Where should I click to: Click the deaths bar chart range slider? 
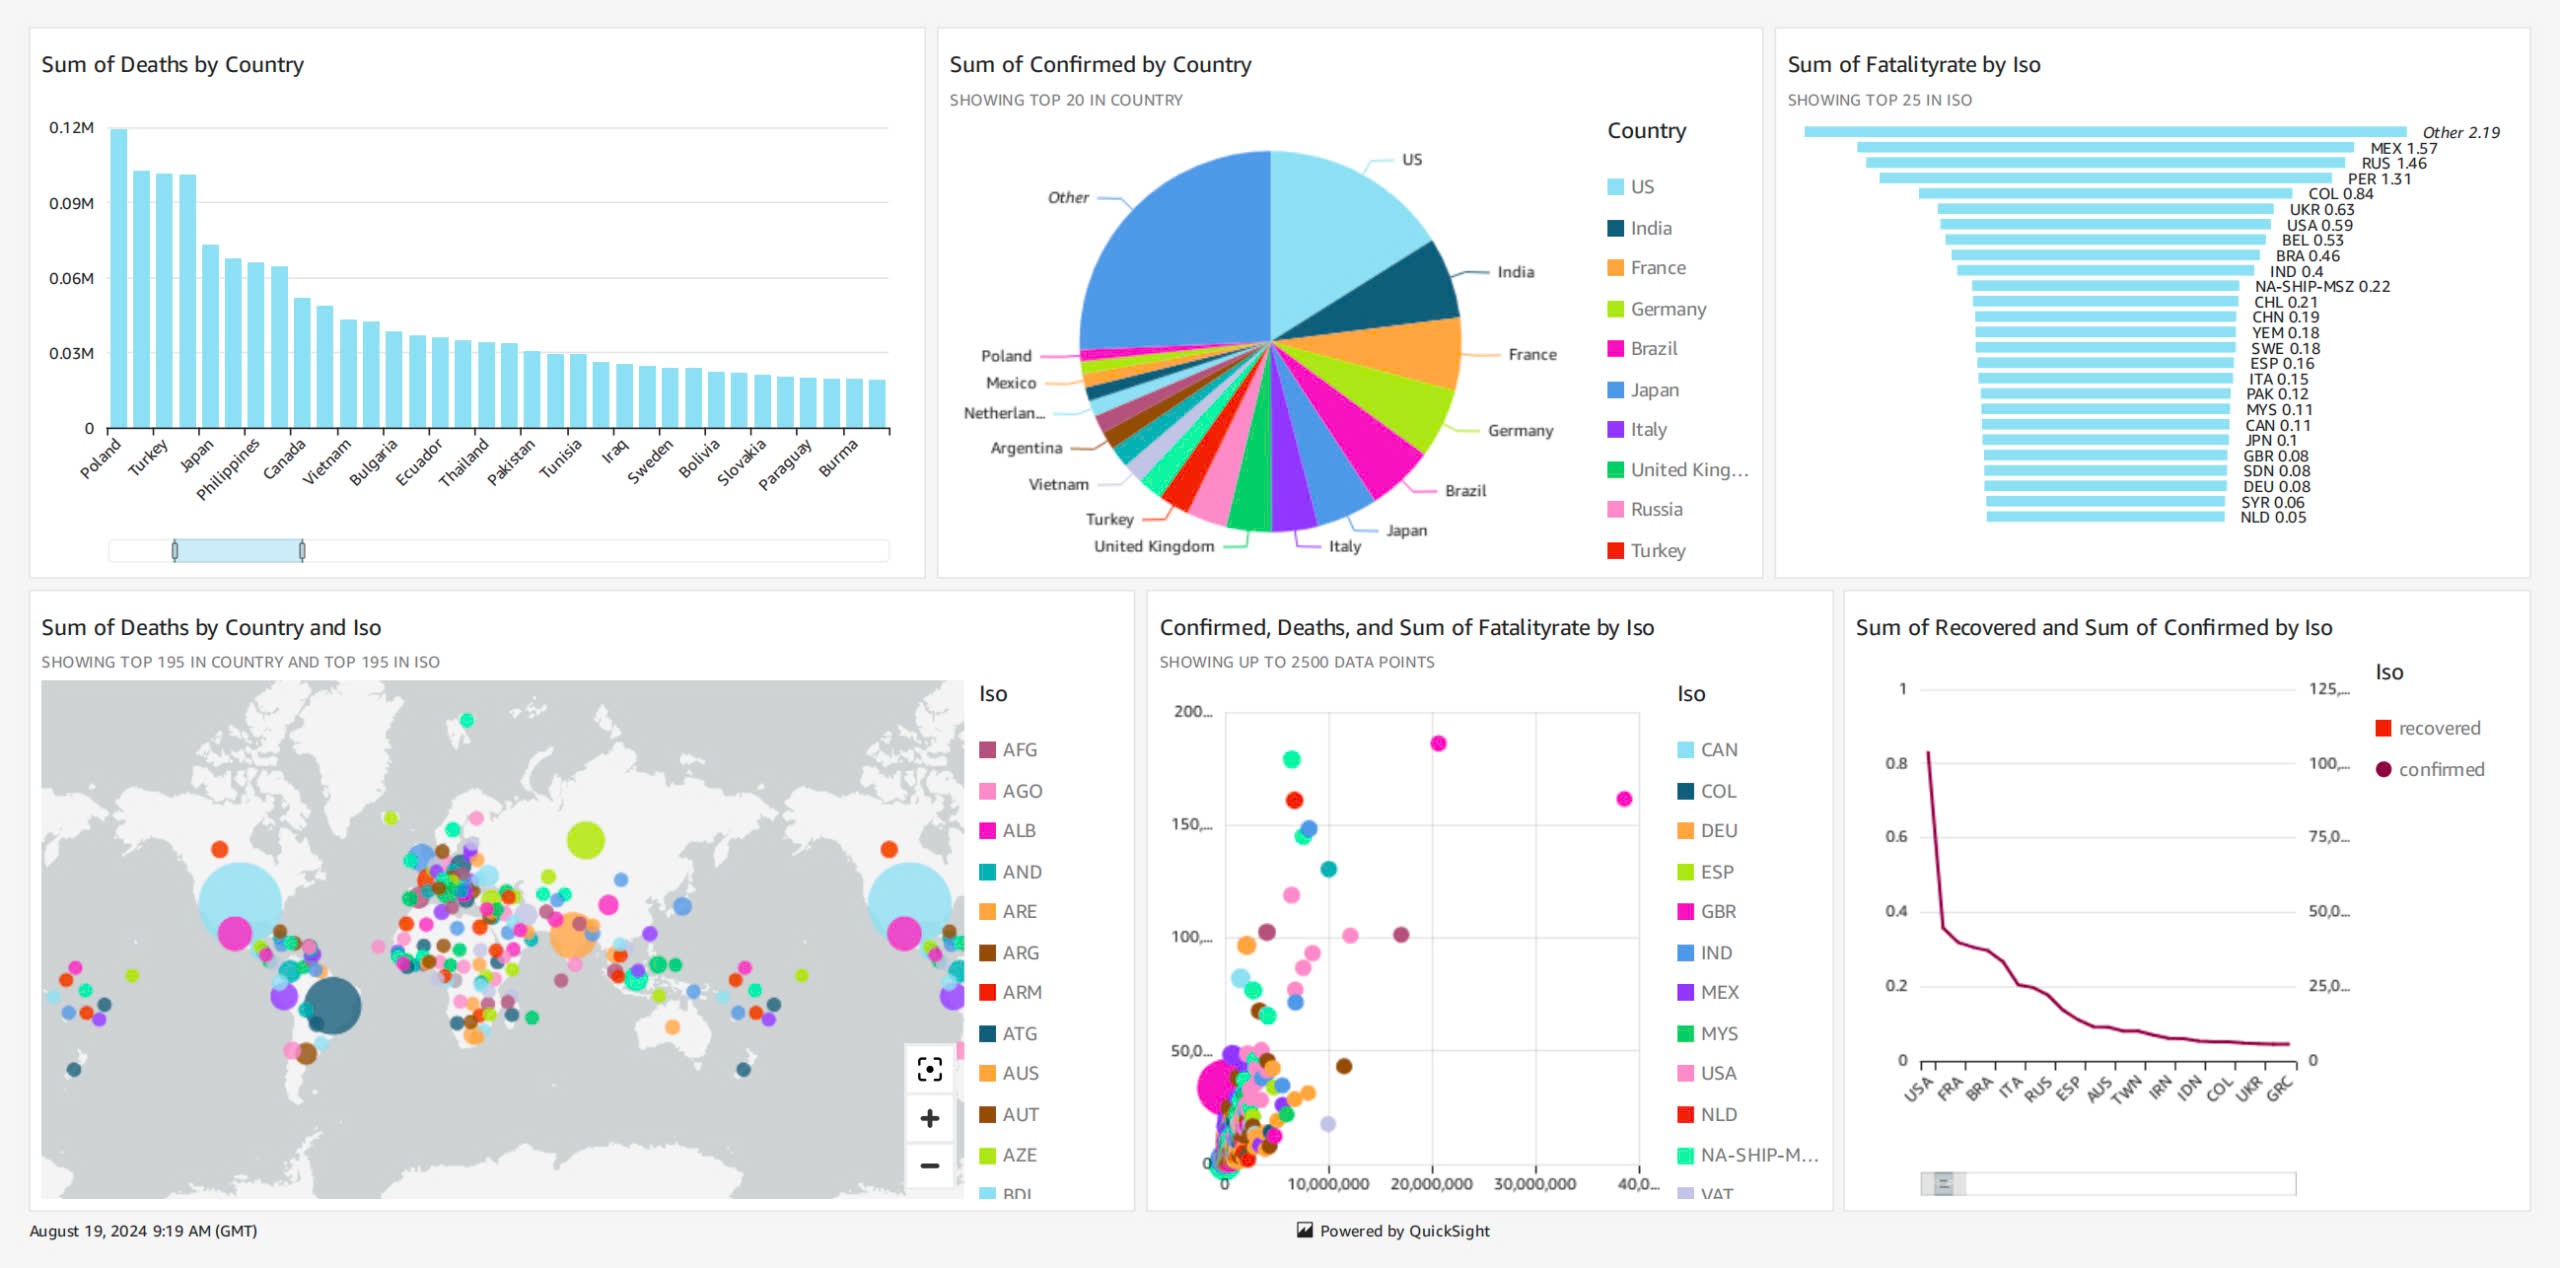pos(238,550)
